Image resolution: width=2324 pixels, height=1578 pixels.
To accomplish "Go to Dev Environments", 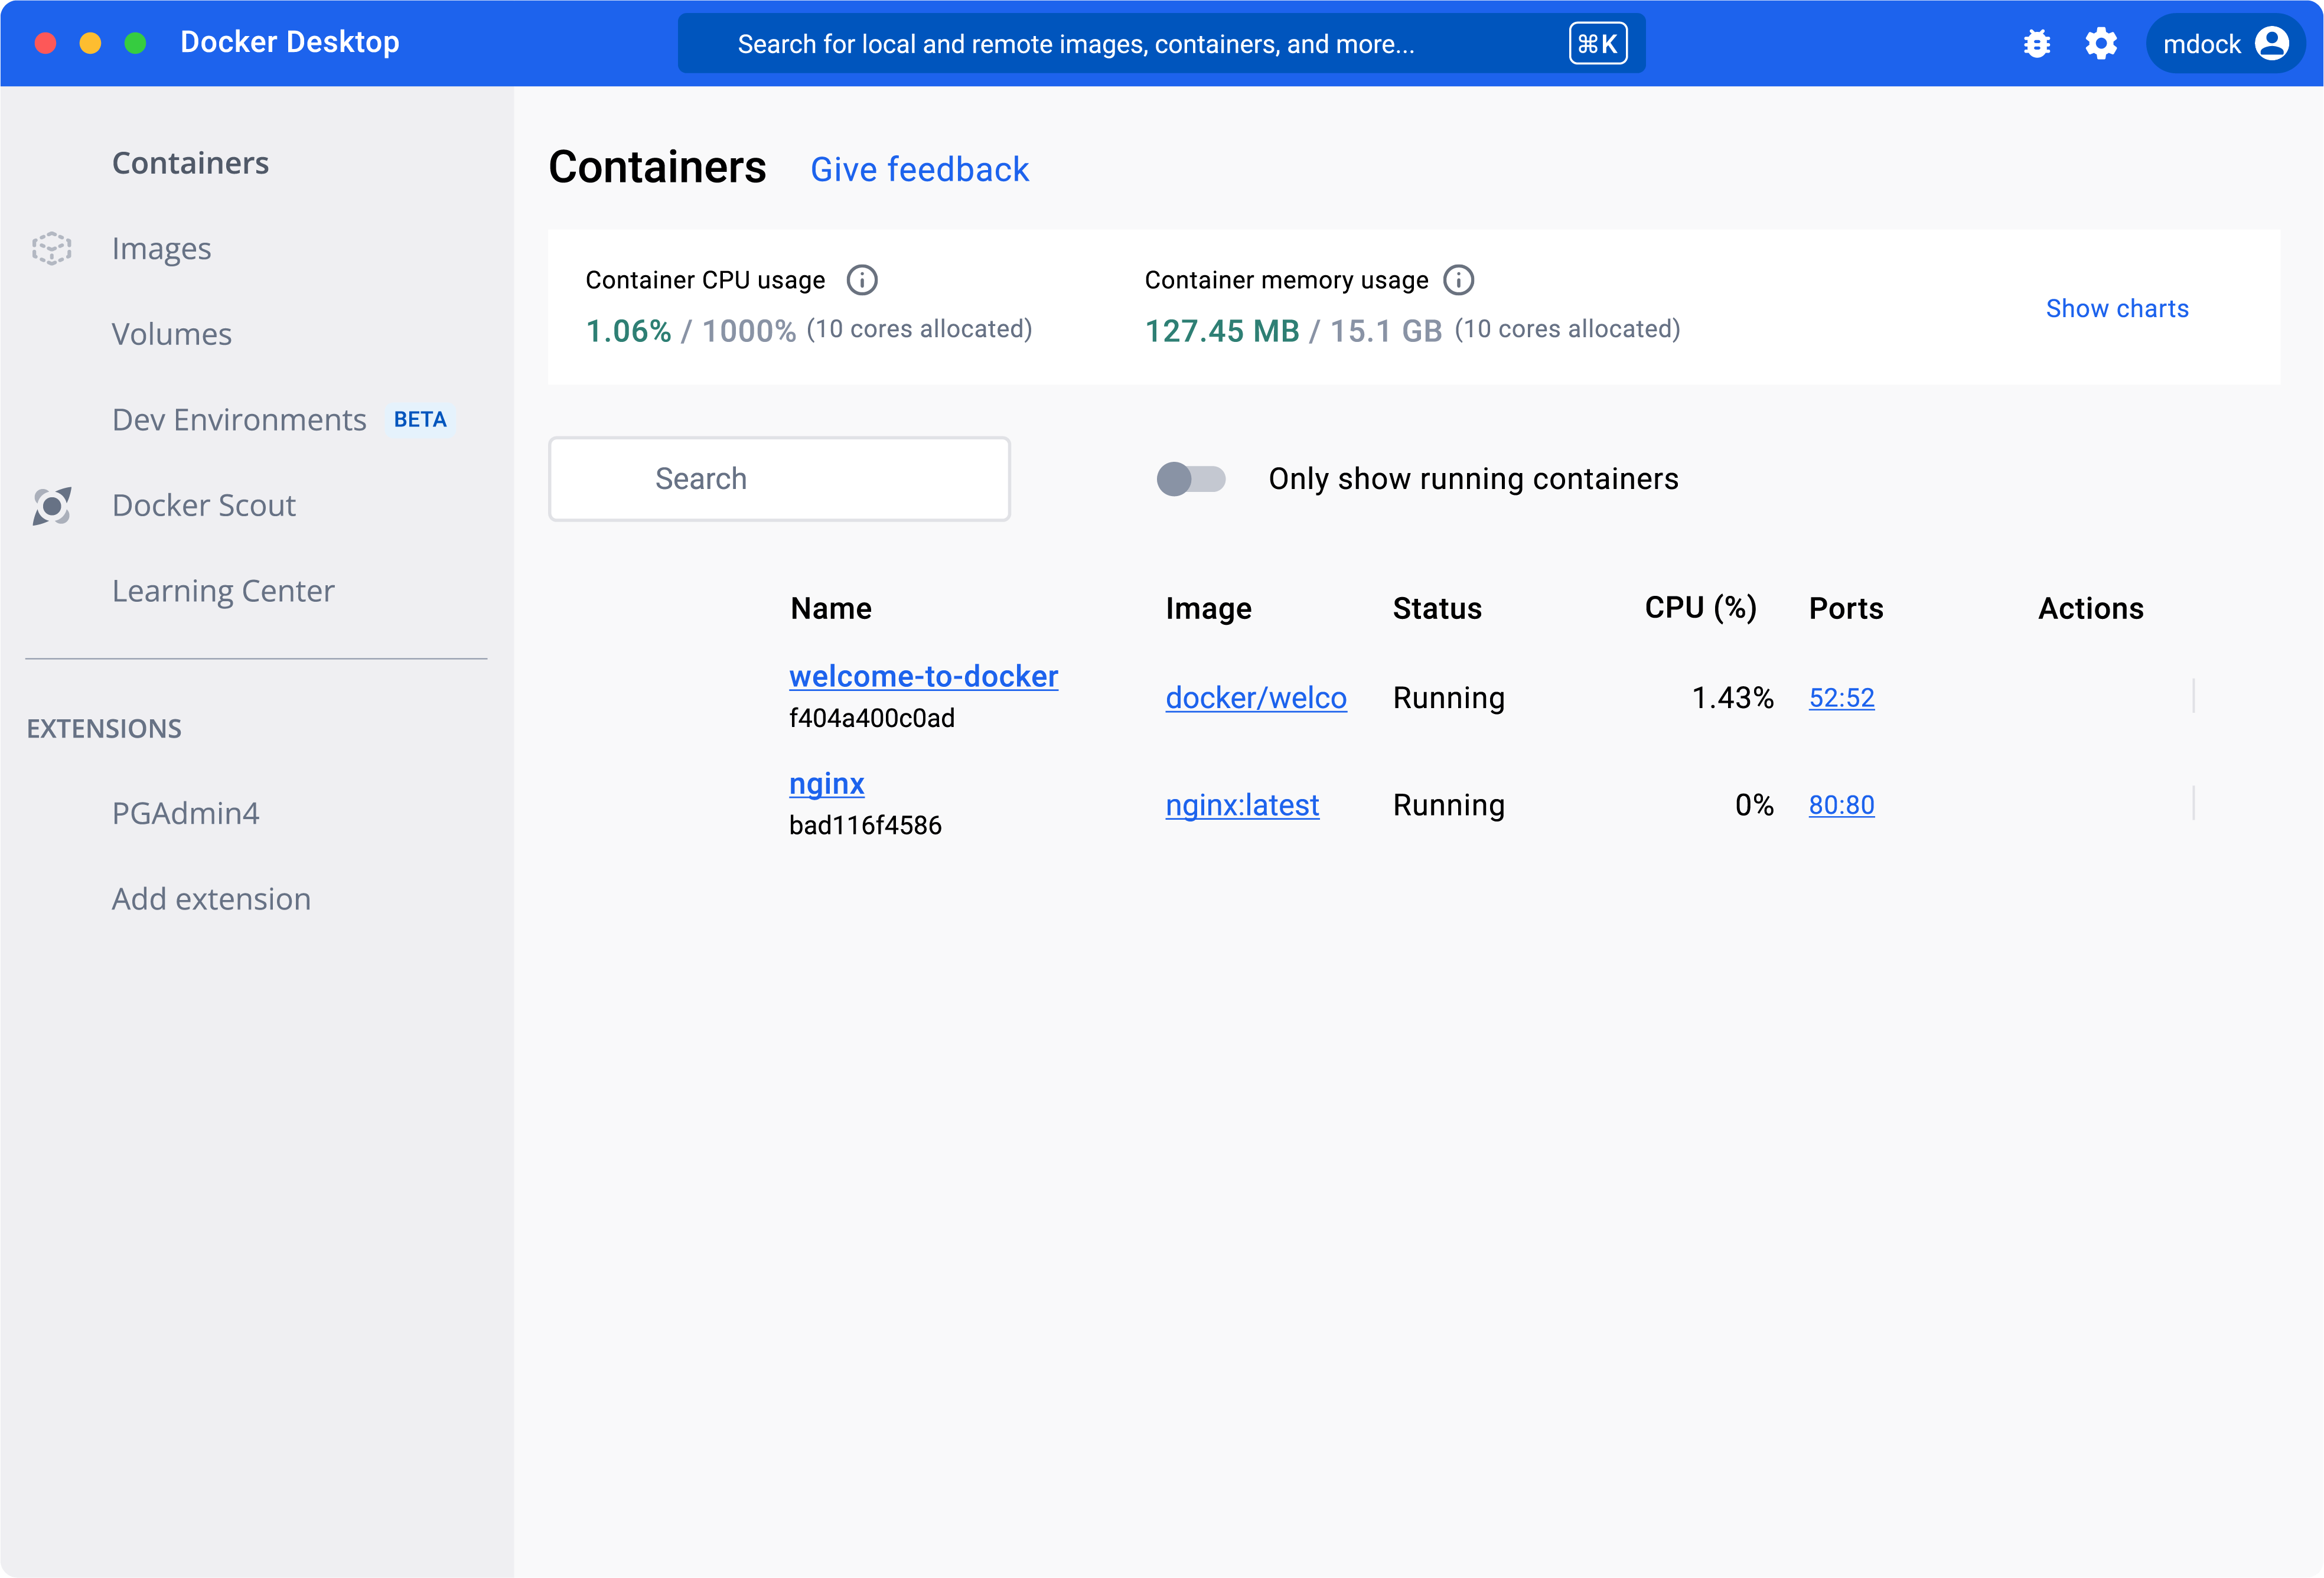I will [239, 420].
